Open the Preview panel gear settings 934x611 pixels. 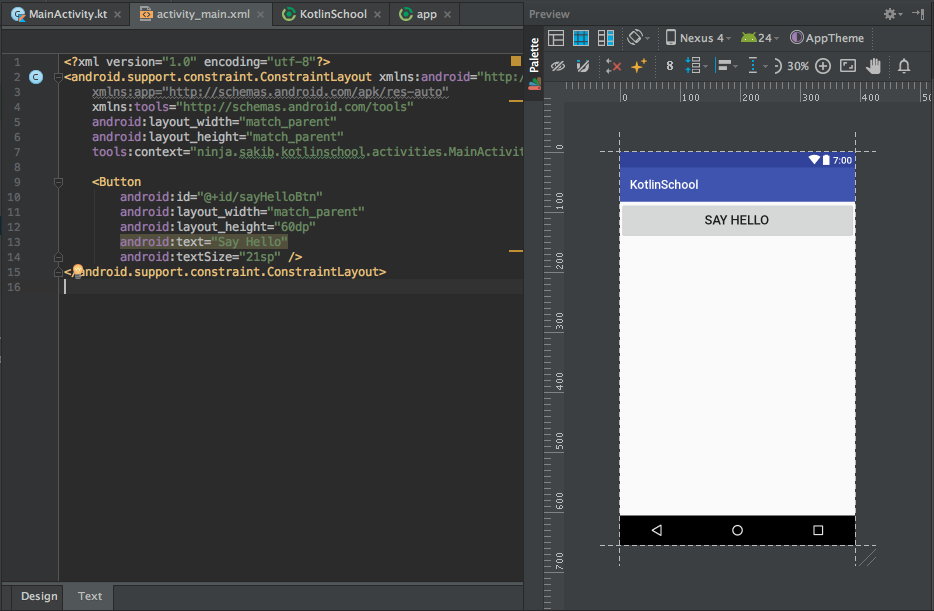pyautogui.click(x=892, y=14)
